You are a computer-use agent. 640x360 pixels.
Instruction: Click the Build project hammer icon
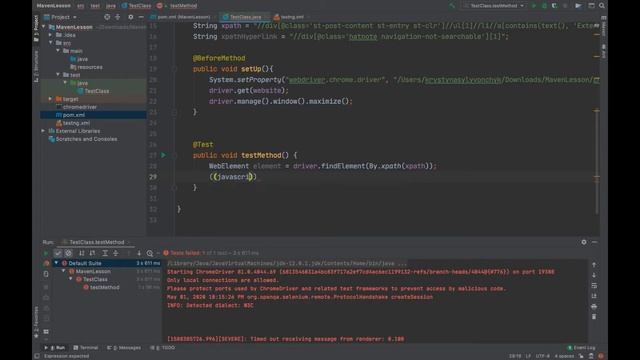452,6
